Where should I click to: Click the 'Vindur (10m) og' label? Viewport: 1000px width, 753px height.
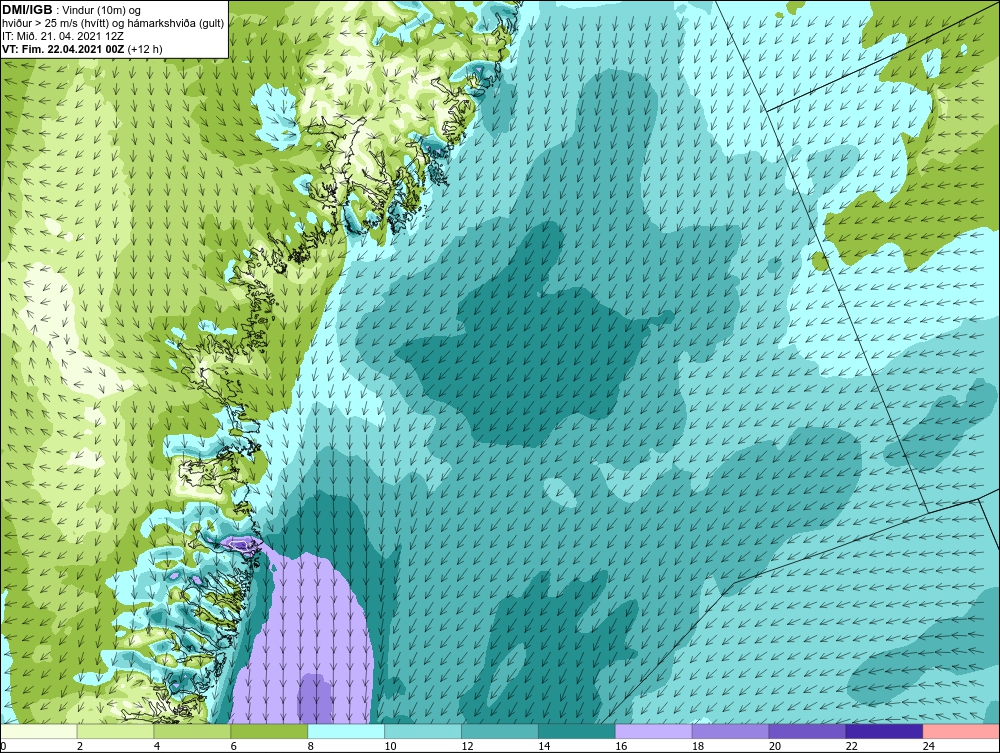click(x=101, y=11)
